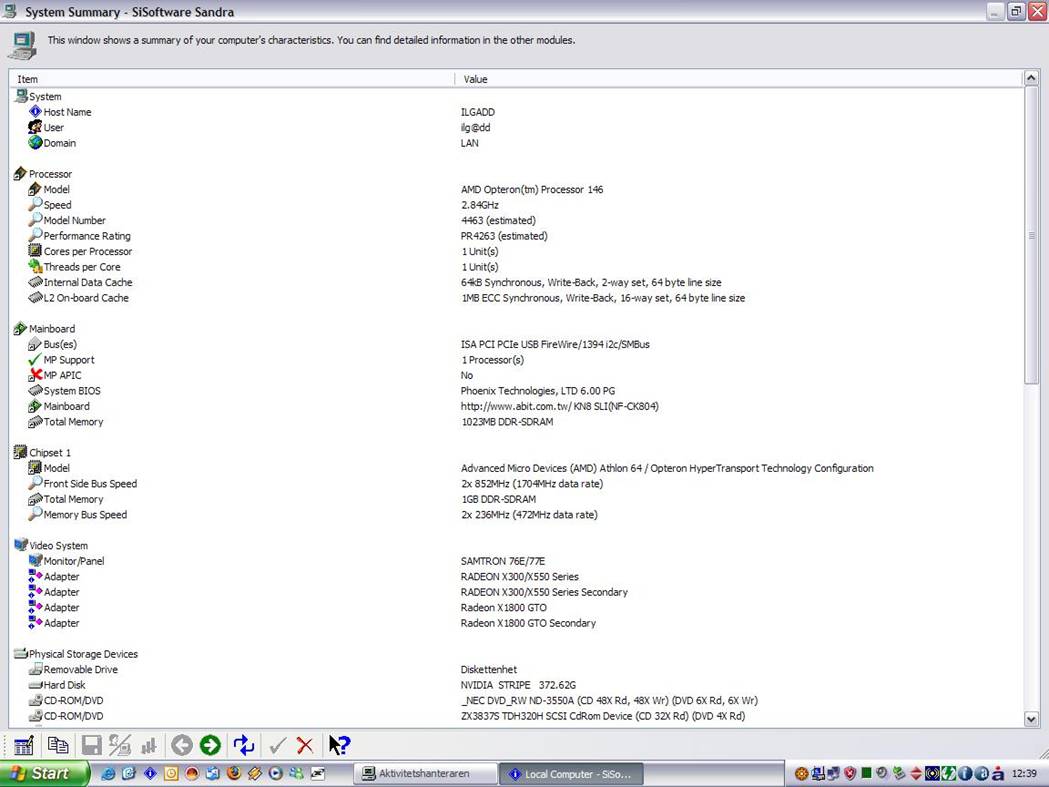Click the Save floppy disk toolbar icon
Image resolution: width=1049 pixels, height=787 pixels.
tap(92, 745)
